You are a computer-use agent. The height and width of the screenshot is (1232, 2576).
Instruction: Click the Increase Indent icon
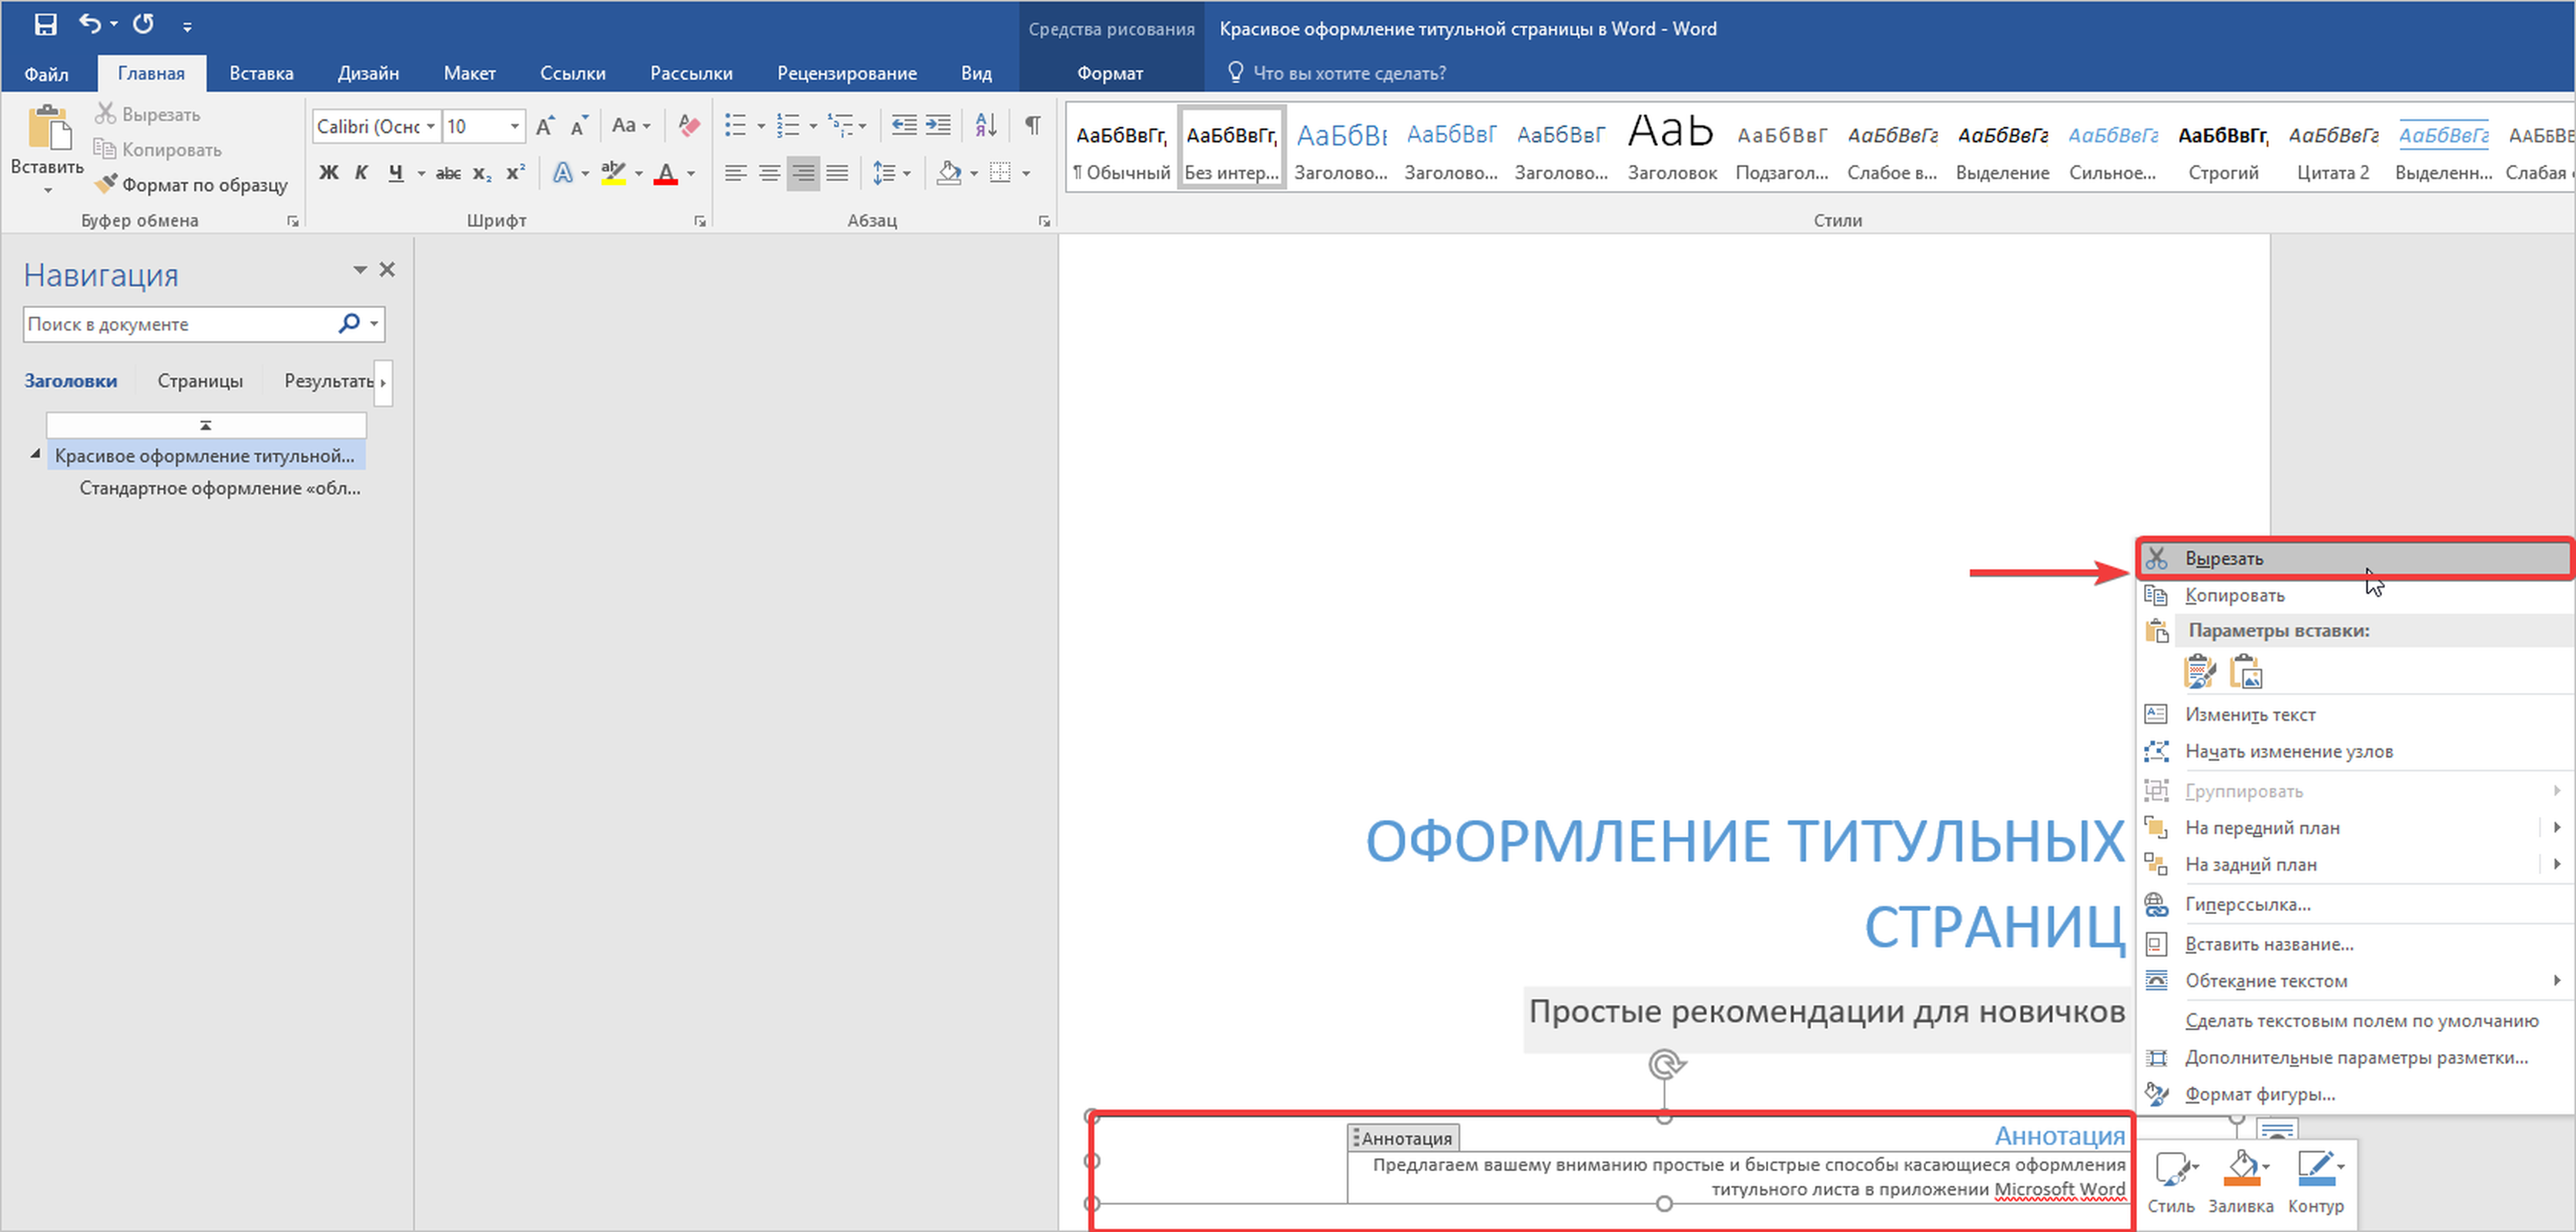pos(938,125)
